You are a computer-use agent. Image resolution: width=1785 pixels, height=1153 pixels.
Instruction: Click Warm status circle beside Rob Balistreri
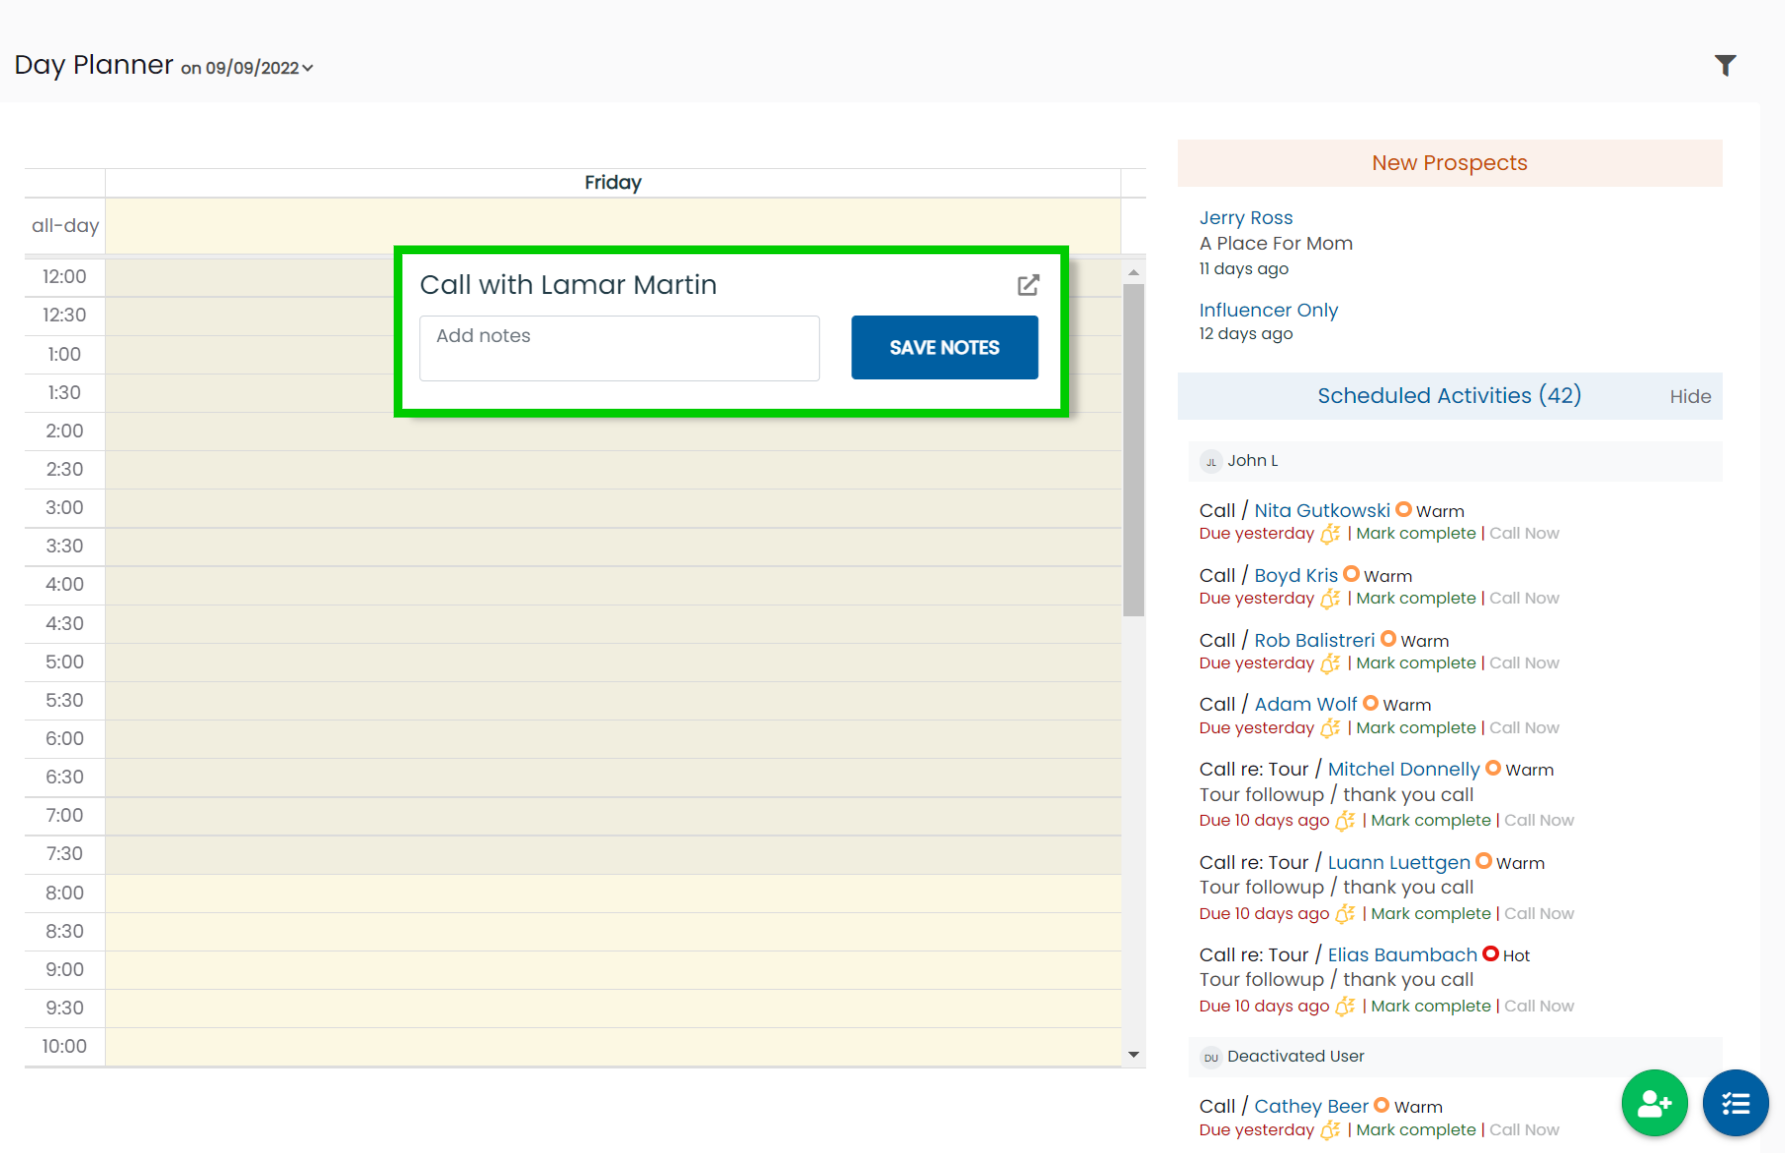[1388, 639]
